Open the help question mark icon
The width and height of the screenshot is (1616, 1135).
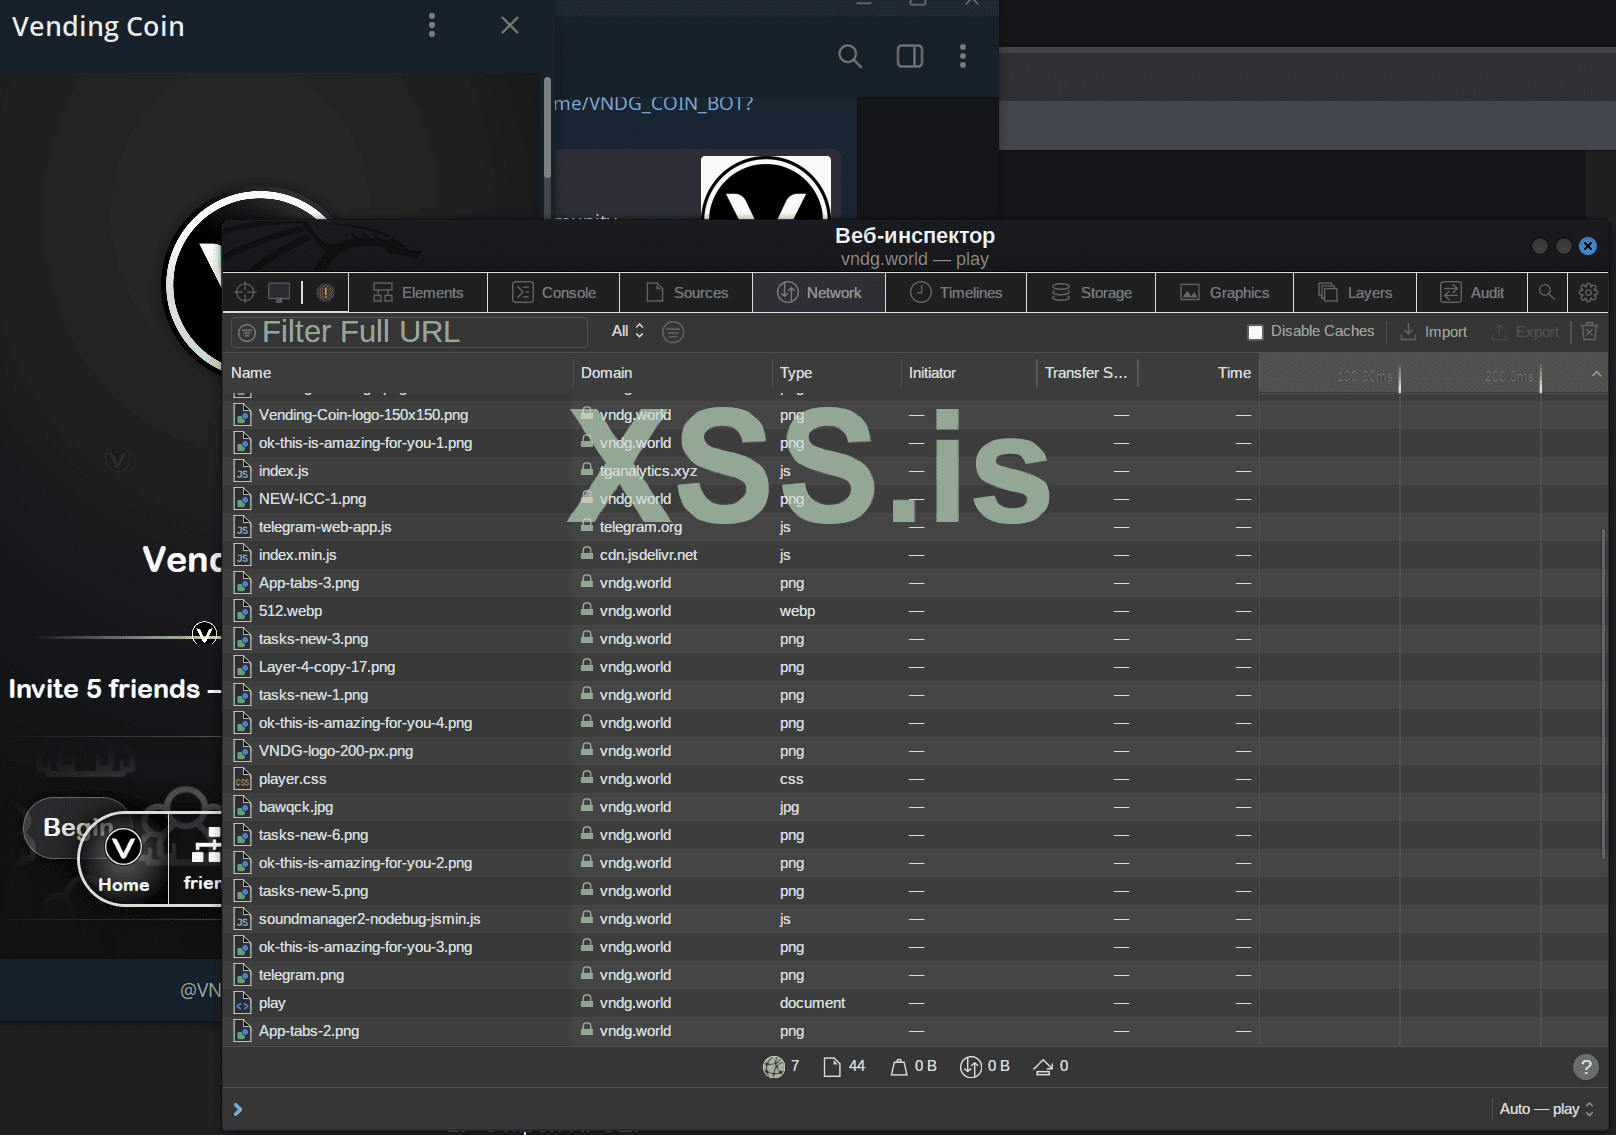1585,1067
